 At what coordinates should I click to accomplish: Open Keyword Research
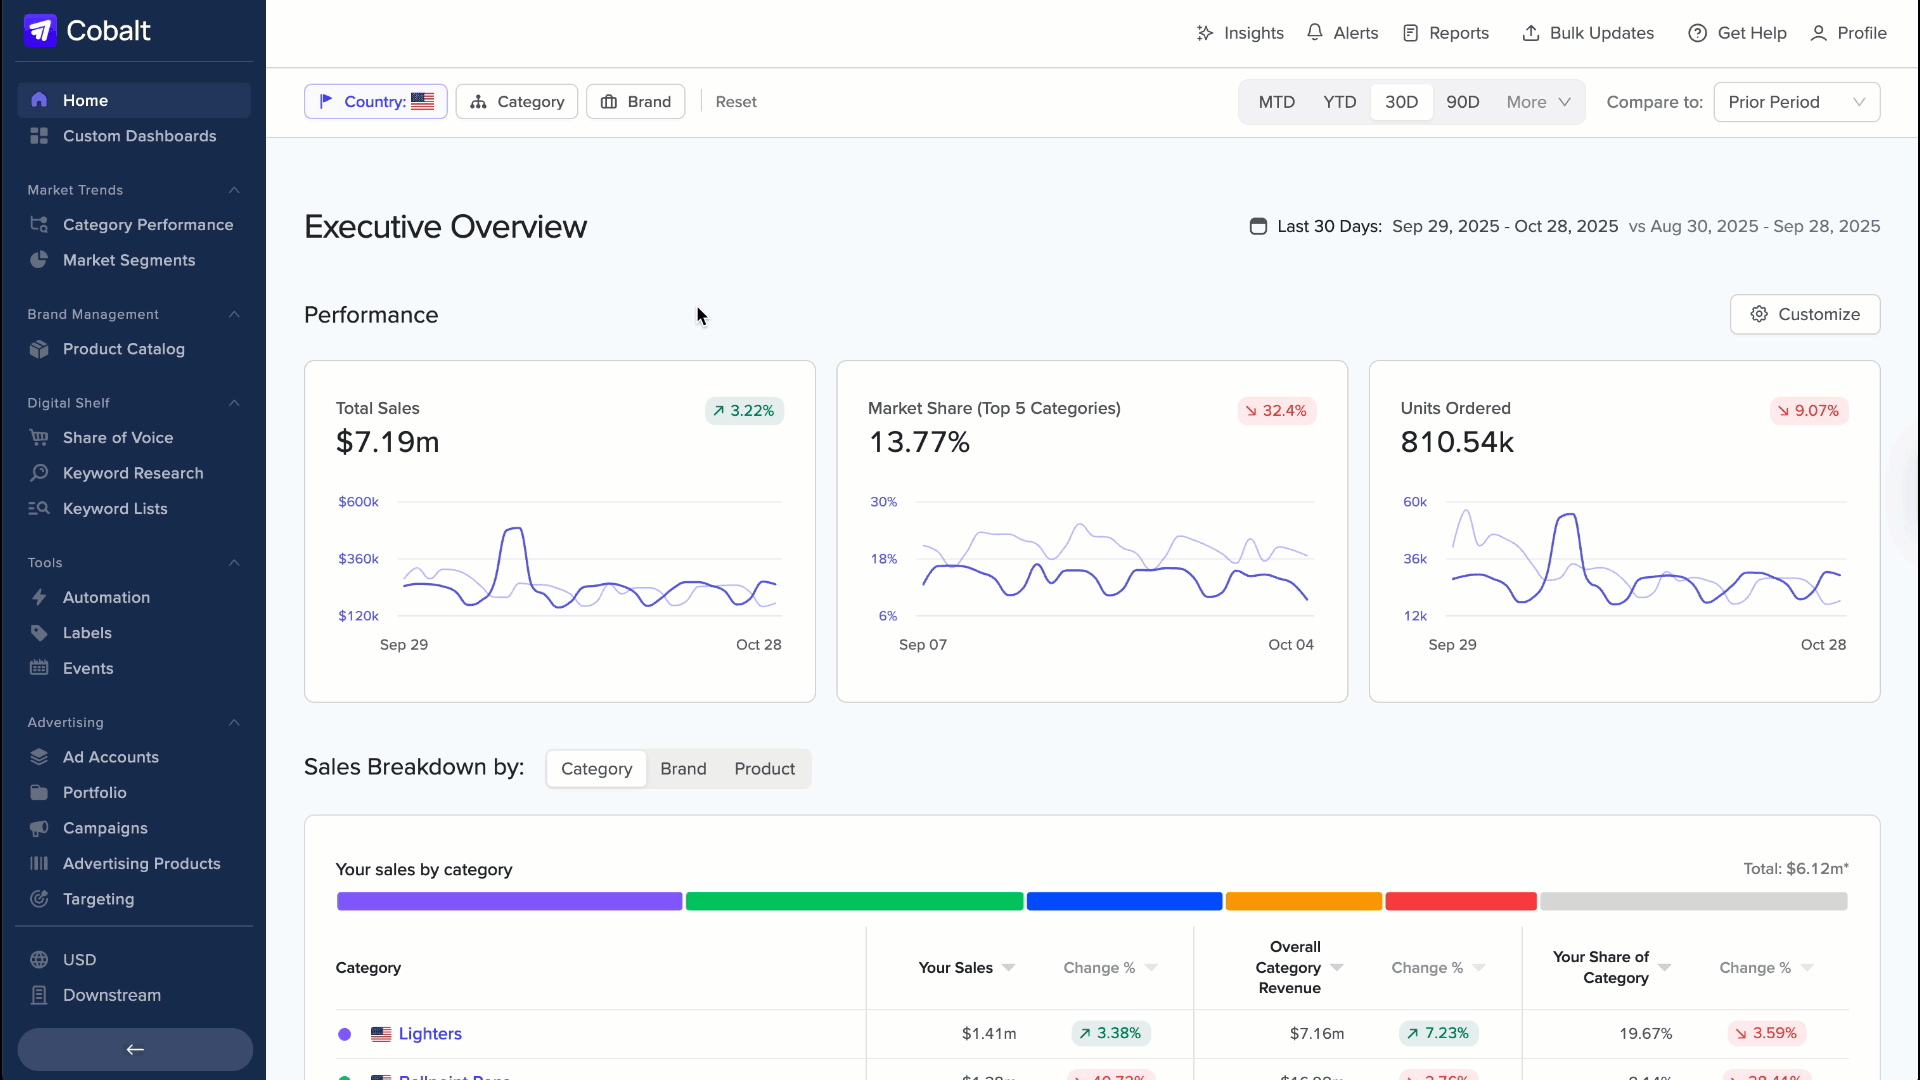click(134, 473)
